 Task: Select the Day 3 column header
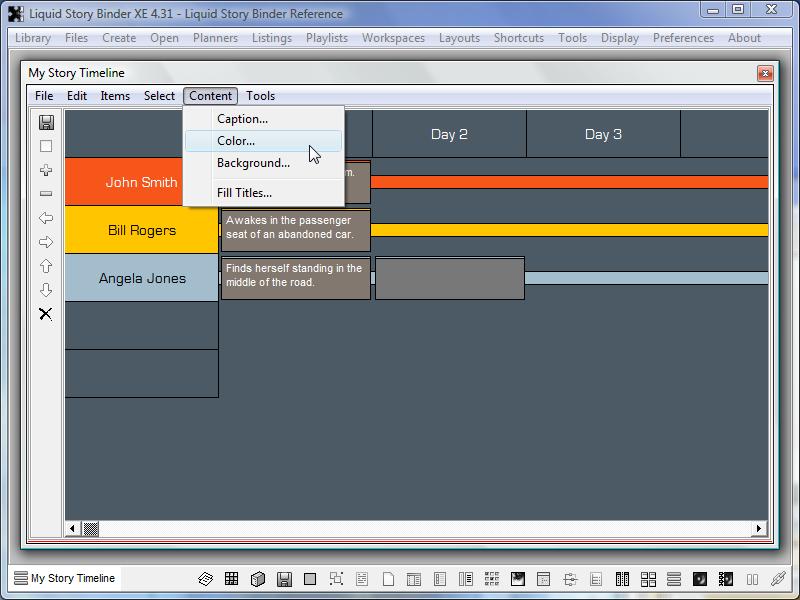[x=603, y=134]
